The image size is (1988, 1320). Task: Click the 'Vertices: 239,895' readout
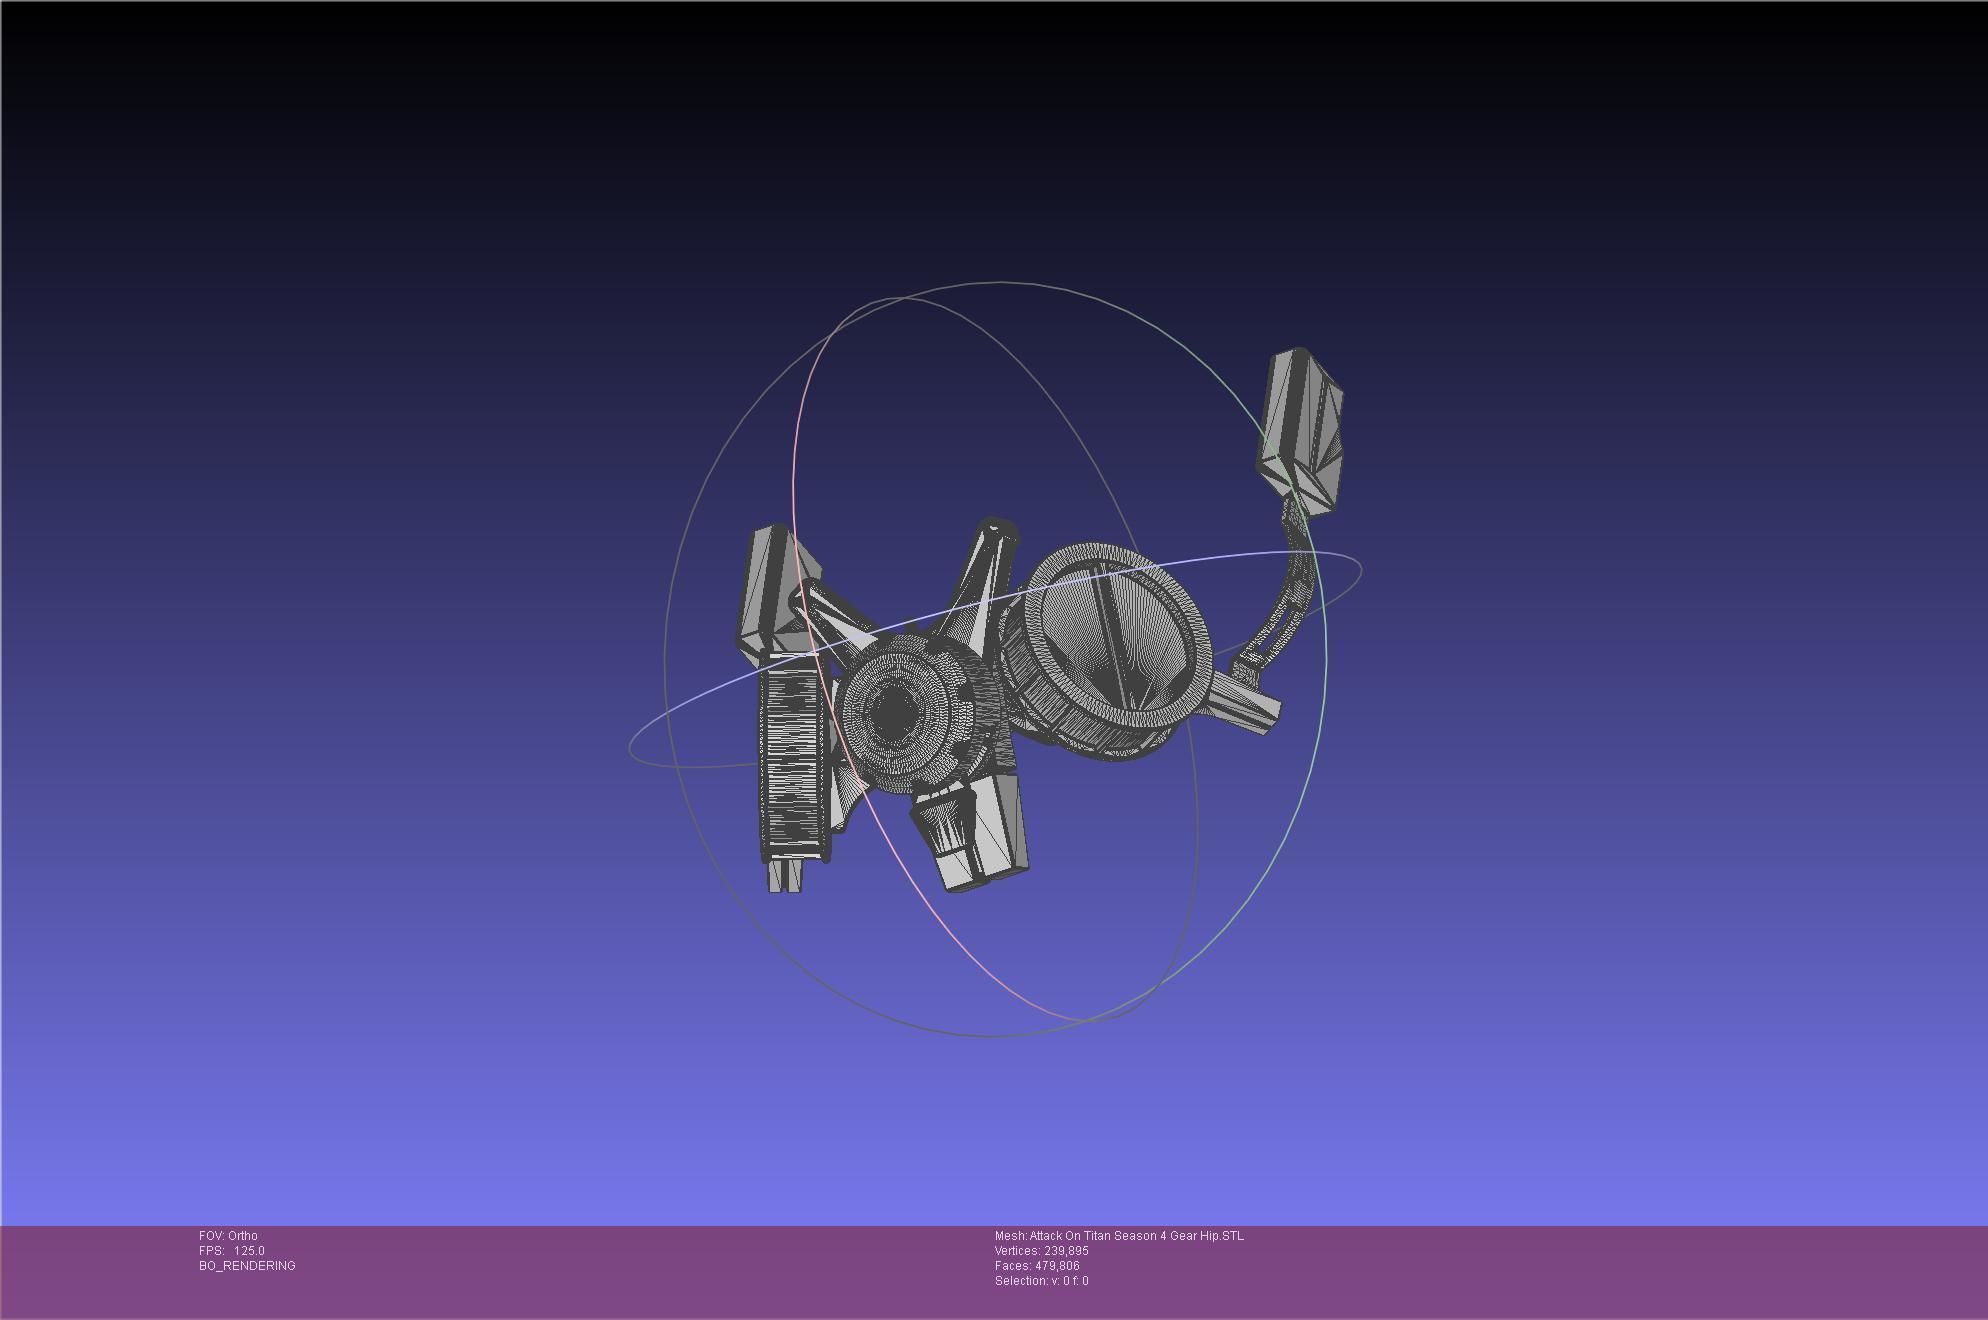pyautogui.click(x=1042, y=1251)
